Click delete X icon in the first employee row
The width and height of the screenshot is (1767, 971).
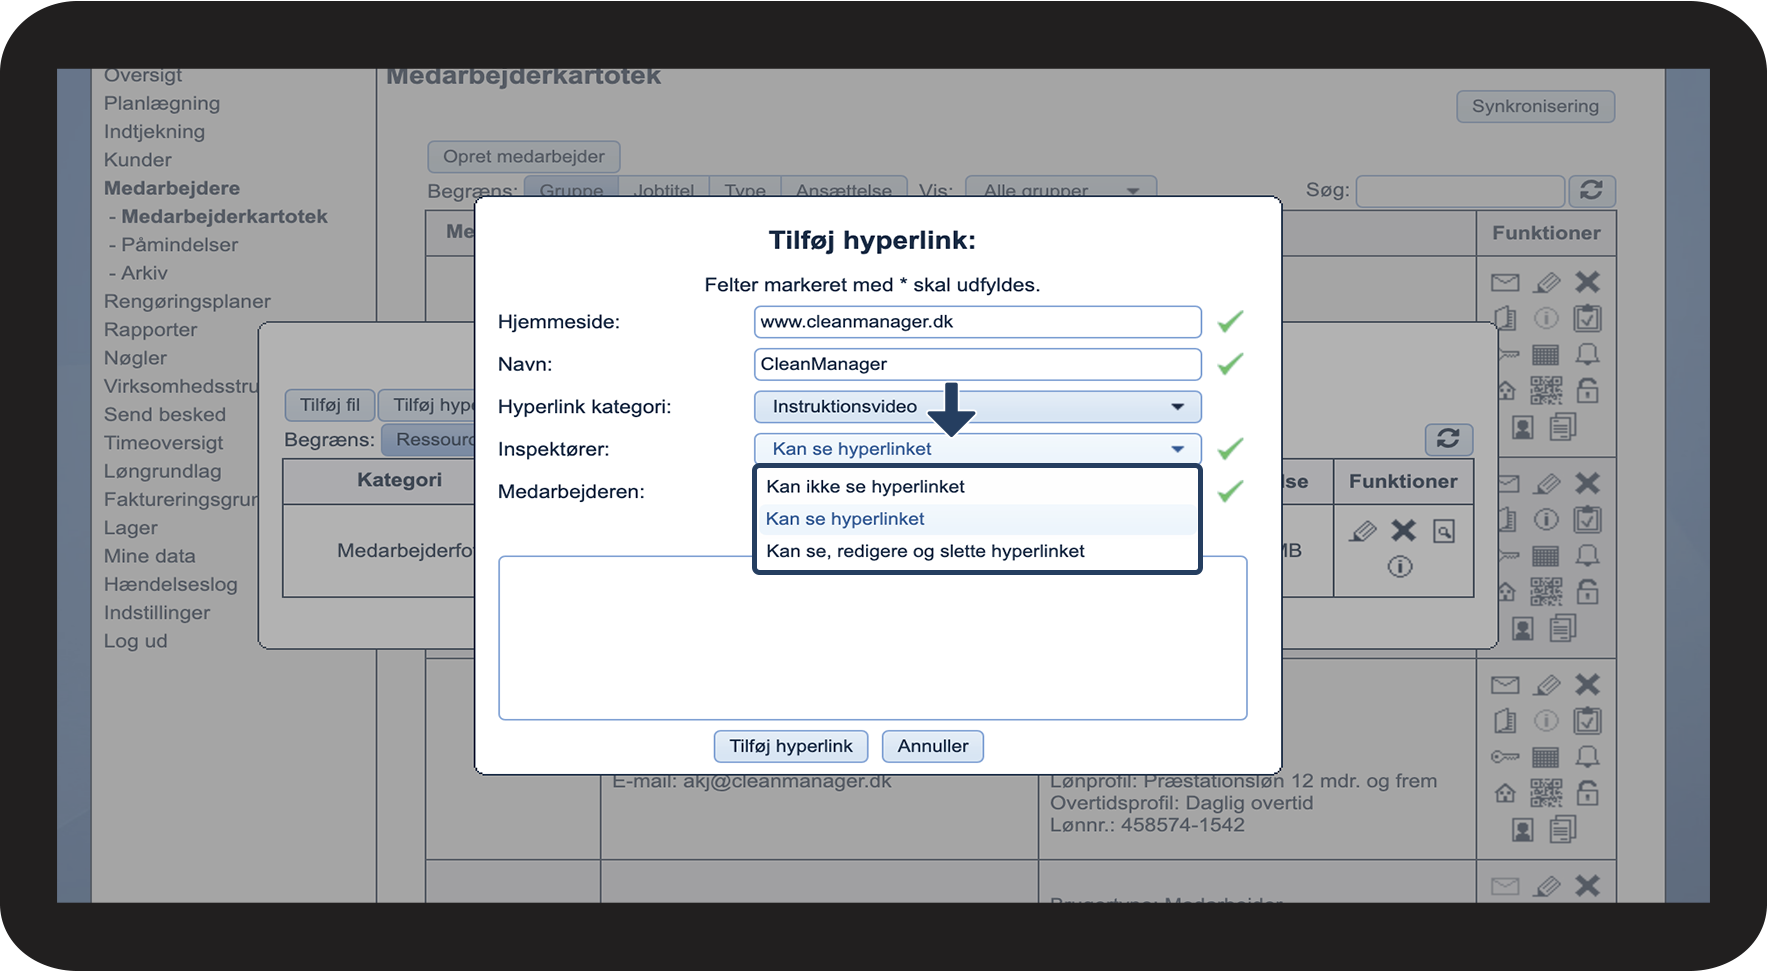[x=1587, y=283]
